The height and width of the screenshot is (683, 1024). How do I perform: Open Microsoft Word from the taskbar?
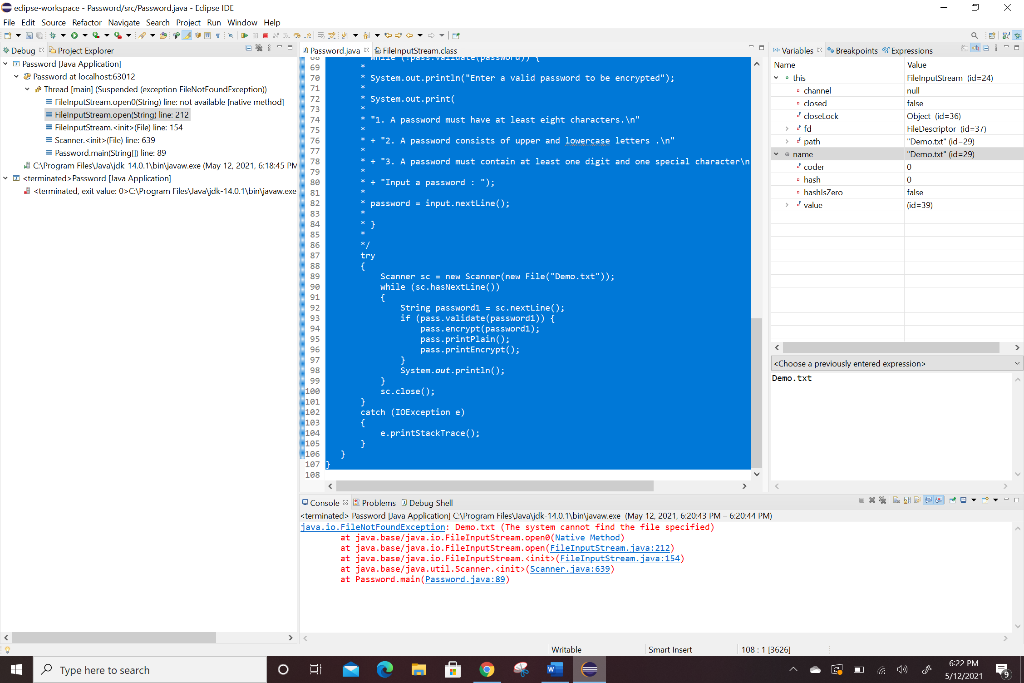pyautogui.click(x=555, y=669)
